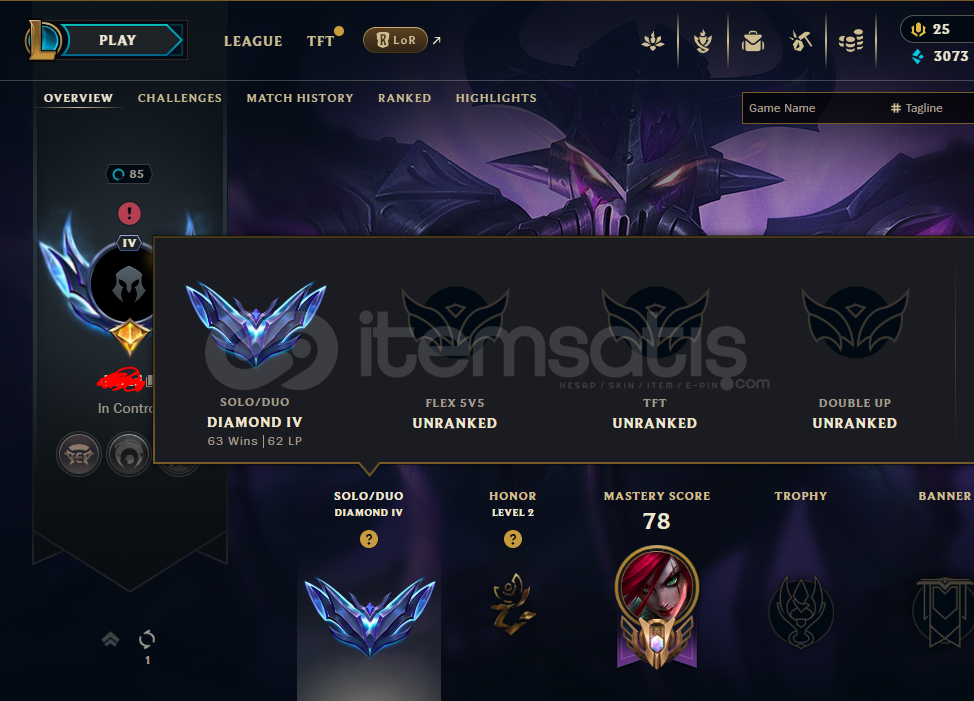The width and height of the screenshot is (974, 701).
Task: Open the Items backpack icon
Action: (x=752, y=42)
